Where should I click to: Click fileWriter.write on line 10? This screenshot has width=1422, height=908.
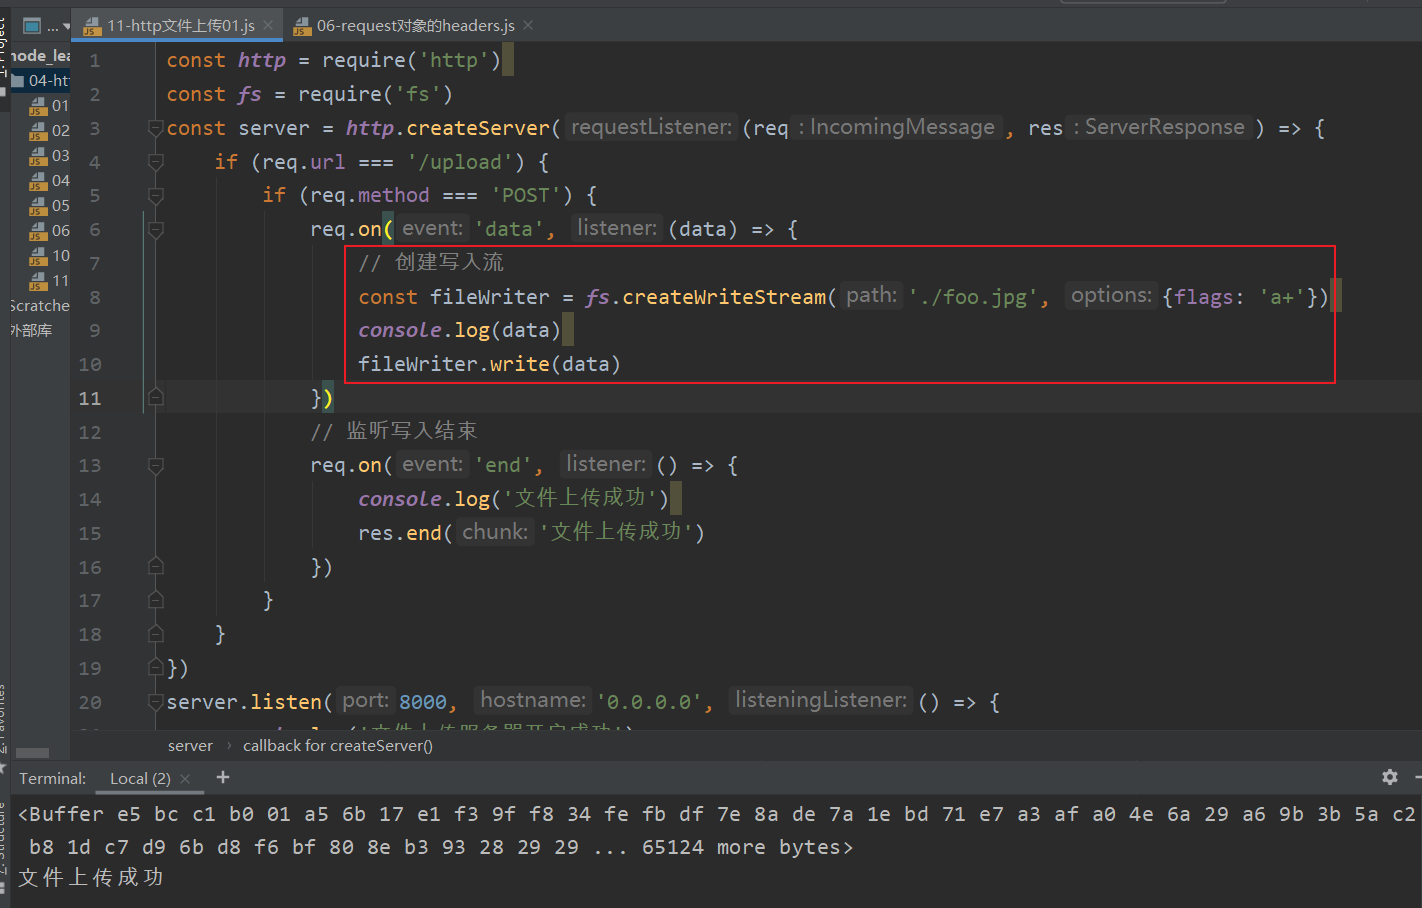454,364
